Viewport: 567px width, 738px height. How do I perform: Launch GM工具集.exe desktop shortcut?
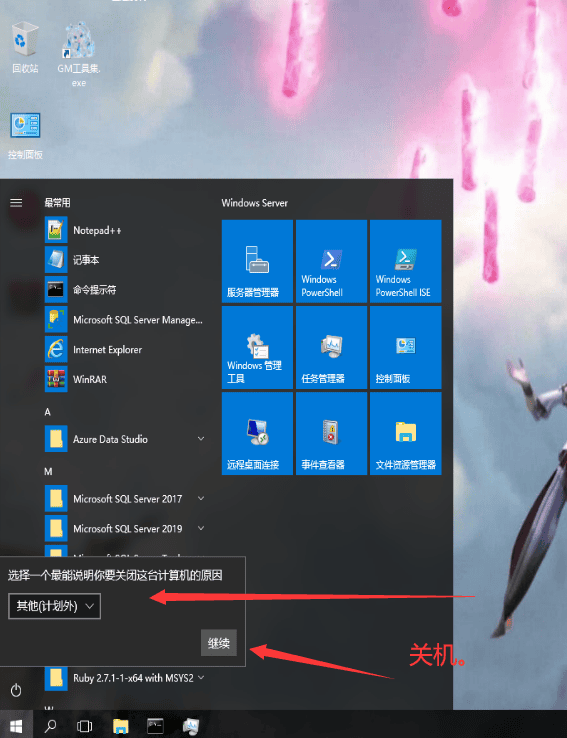click(79, 54)
